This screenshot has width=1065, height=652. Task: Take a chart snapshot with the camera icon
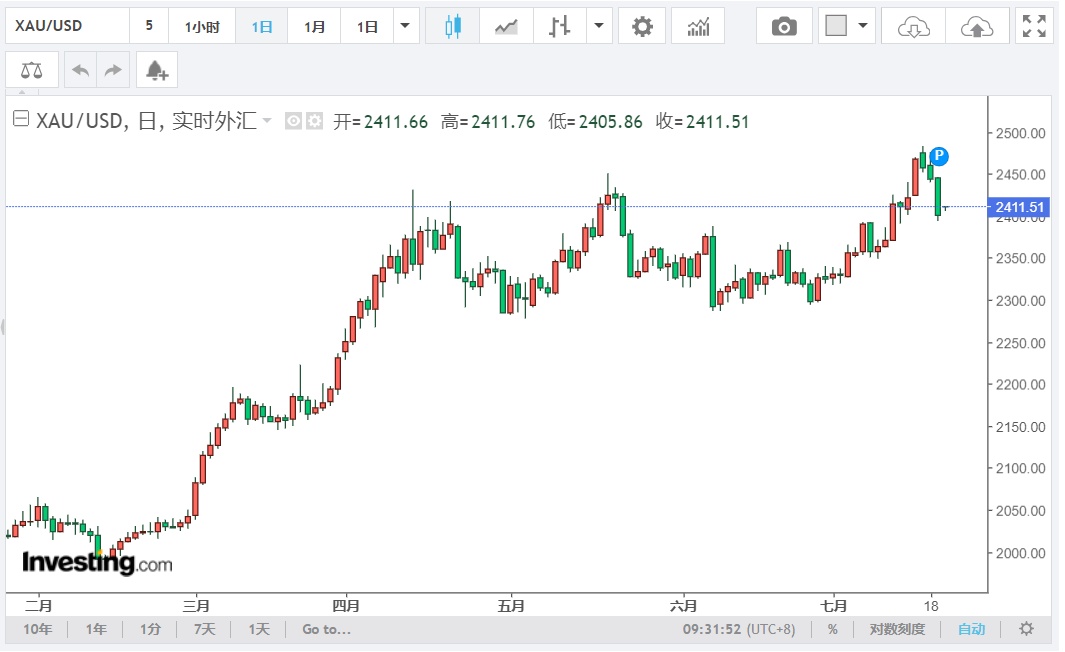(784, 27)
